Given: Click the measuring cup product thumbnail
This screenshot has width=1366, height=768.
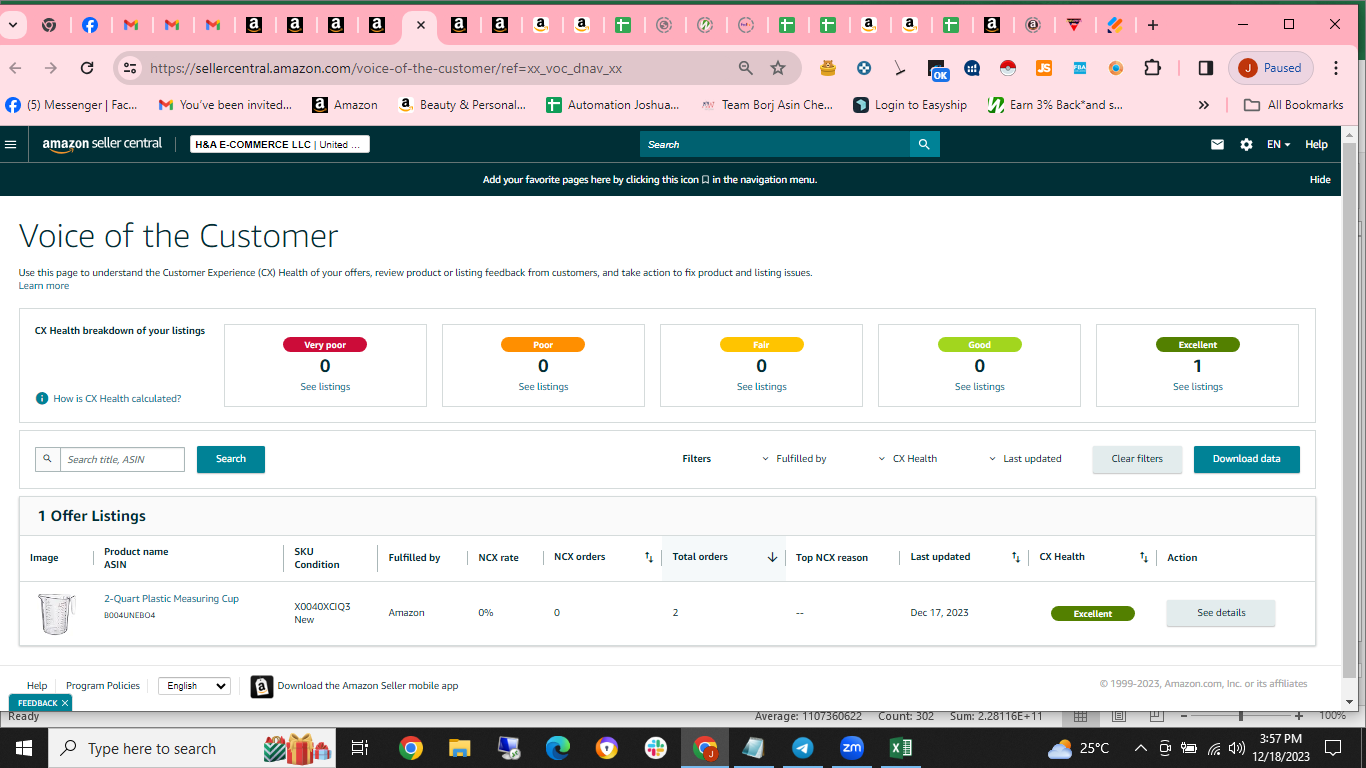Looking at the screenshot, I should (x=56, y=613).
